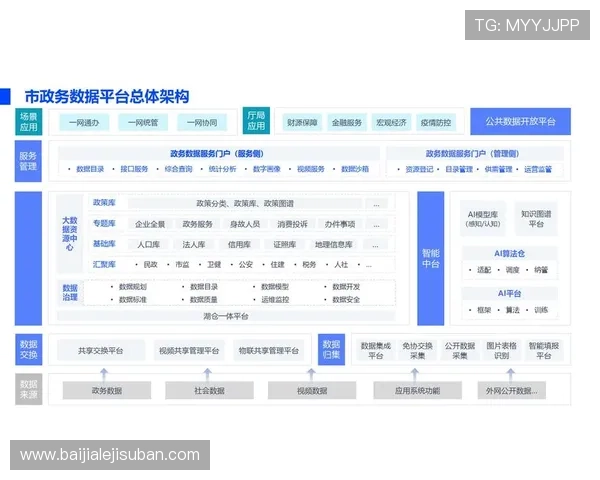600x480 pixels.
Task: Select the 统计分析 item
Action: pyautogui.click(x=222, y=169)
